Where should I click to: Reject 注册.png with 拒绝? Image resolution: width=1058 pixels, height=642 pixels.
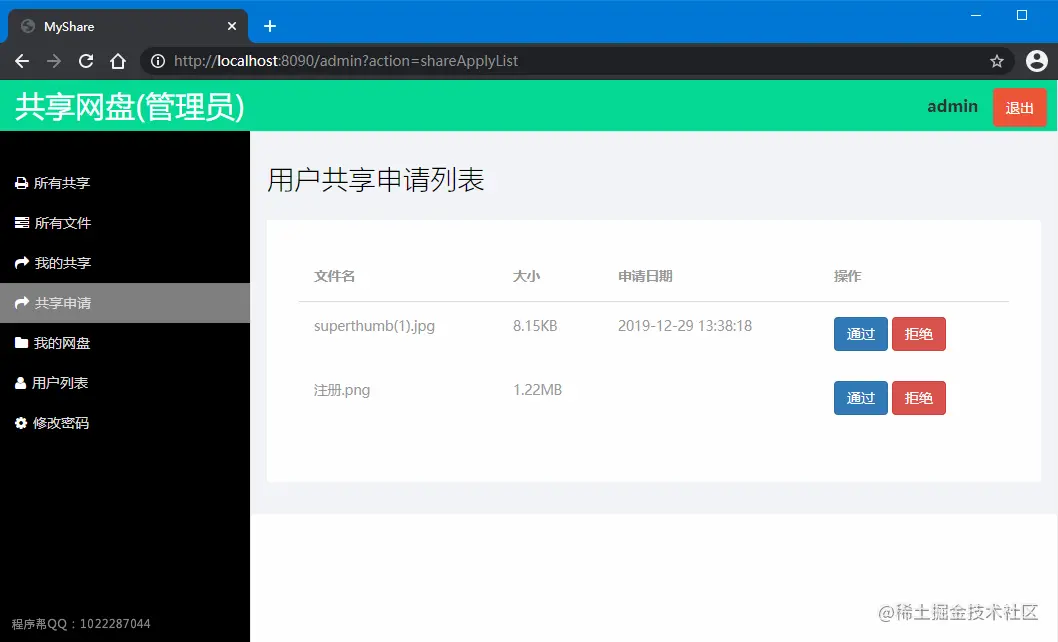[x=918, y=398]
